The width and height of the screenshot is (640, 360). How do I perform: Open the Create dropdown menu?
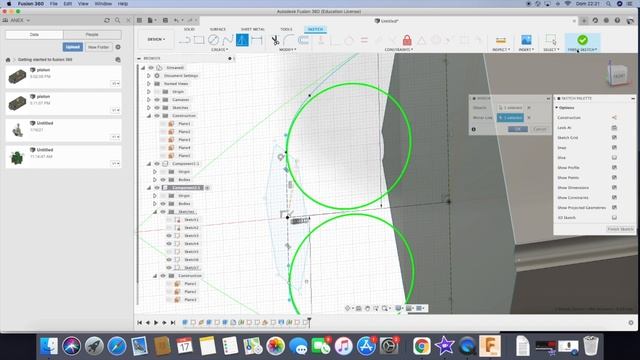coord(220,50)
